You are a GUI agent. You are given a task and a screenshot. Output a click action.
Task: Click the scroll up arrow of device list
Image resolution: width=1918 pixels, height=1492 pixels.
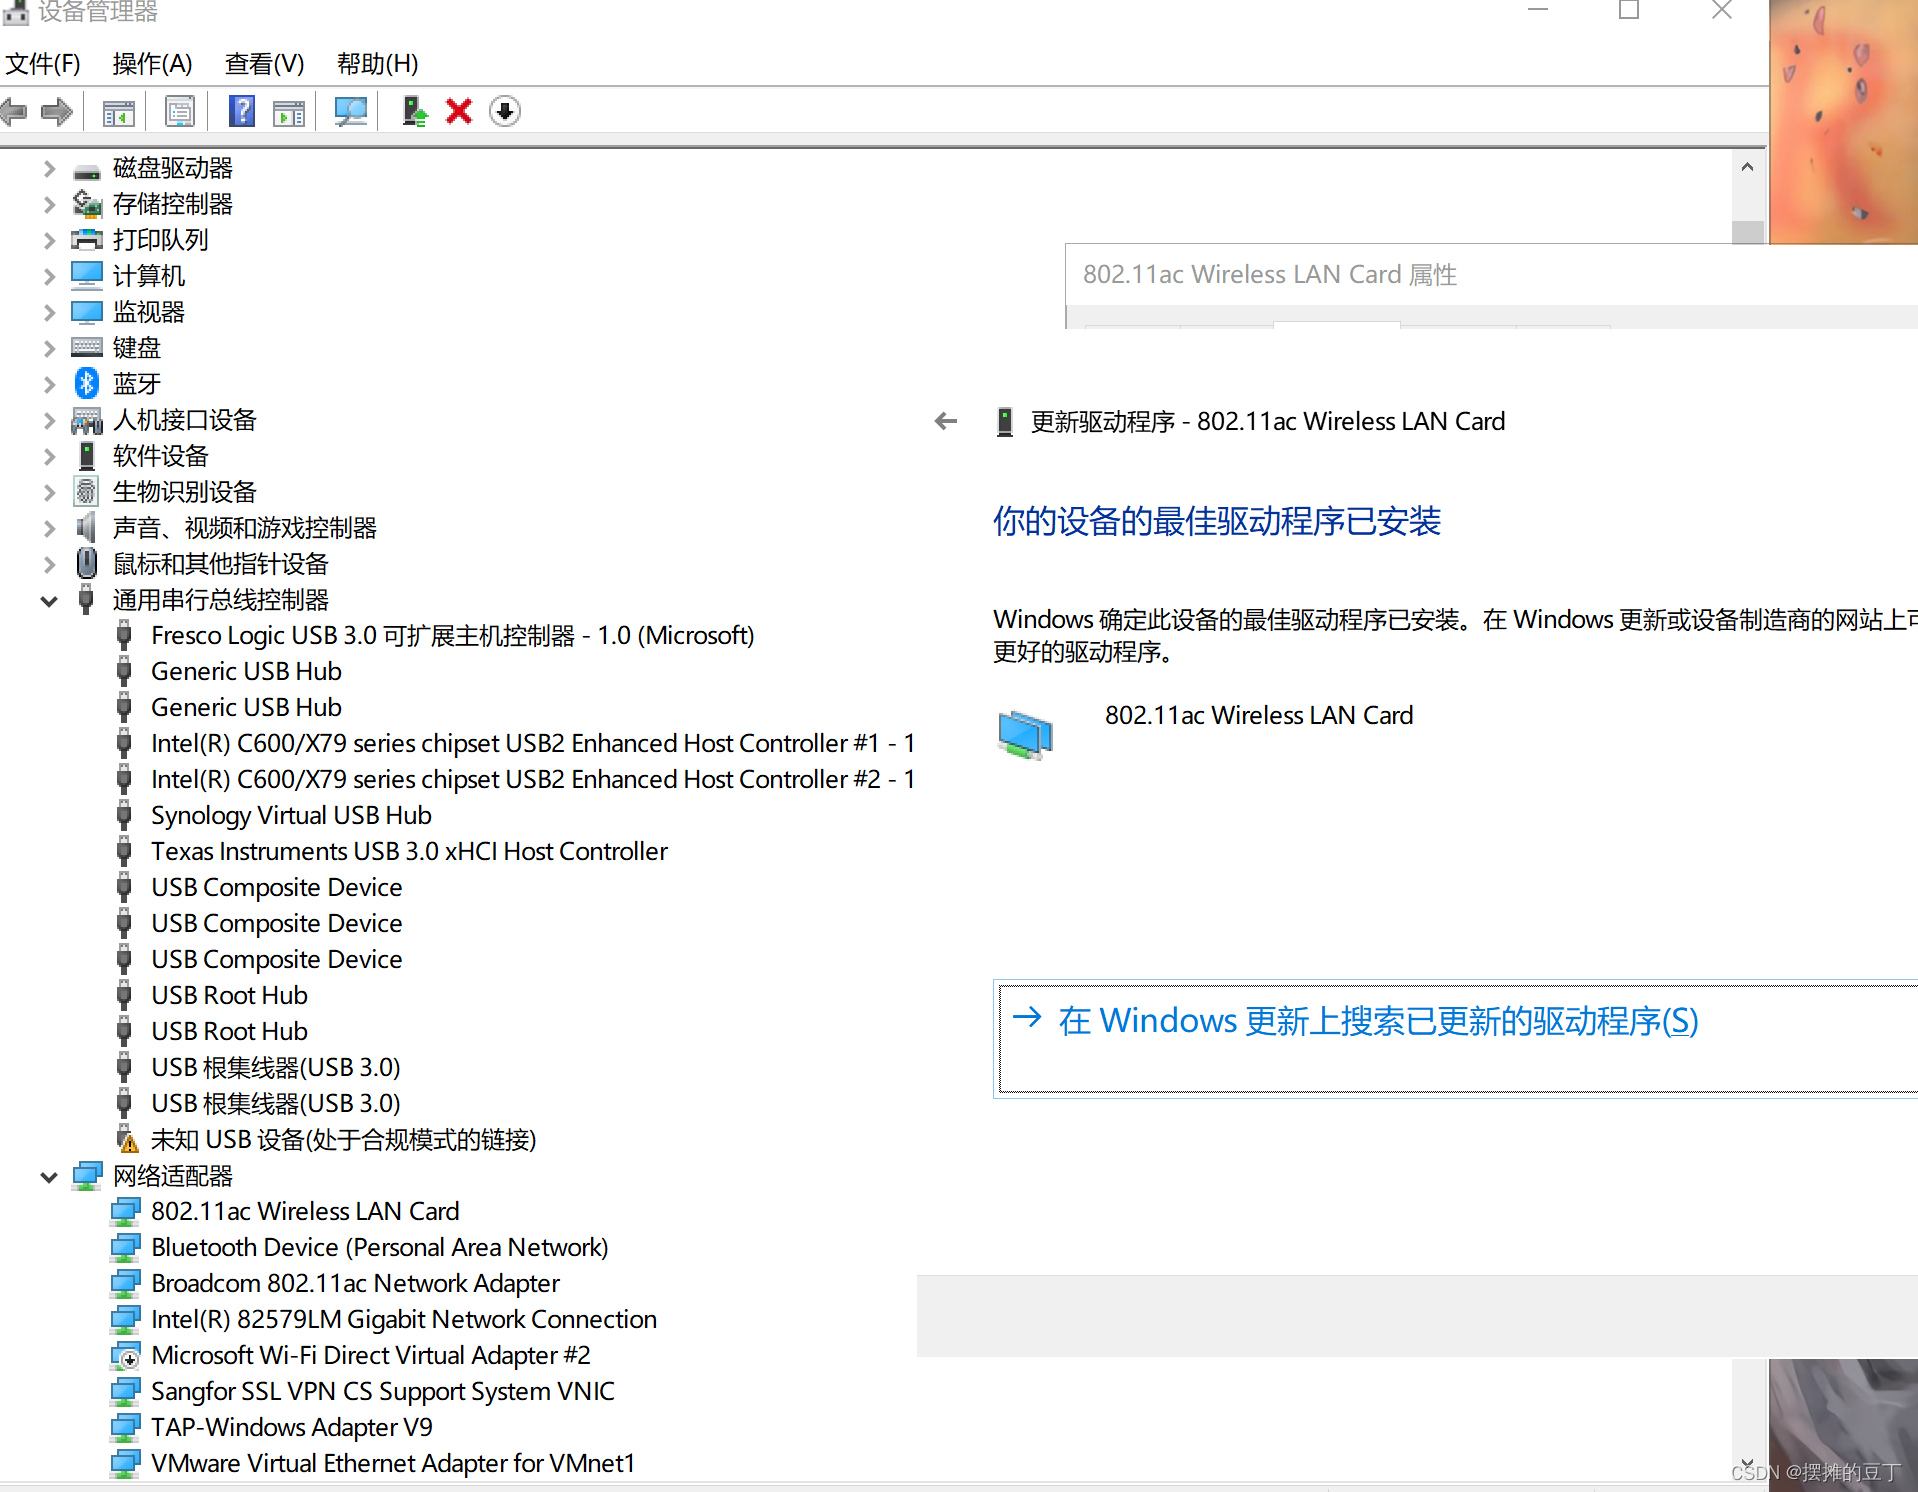pos(1747,167)
